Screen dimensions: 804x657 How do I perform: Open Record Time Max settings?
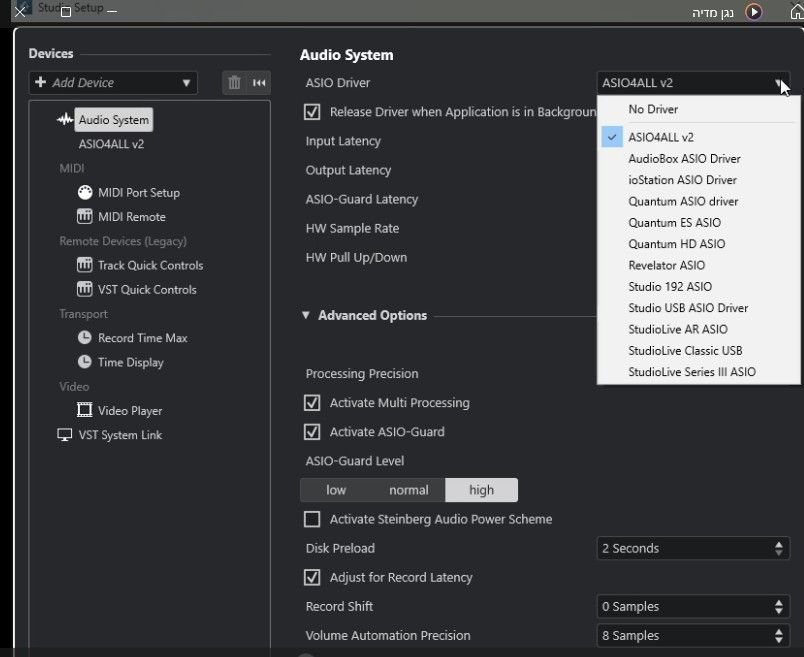143,338
